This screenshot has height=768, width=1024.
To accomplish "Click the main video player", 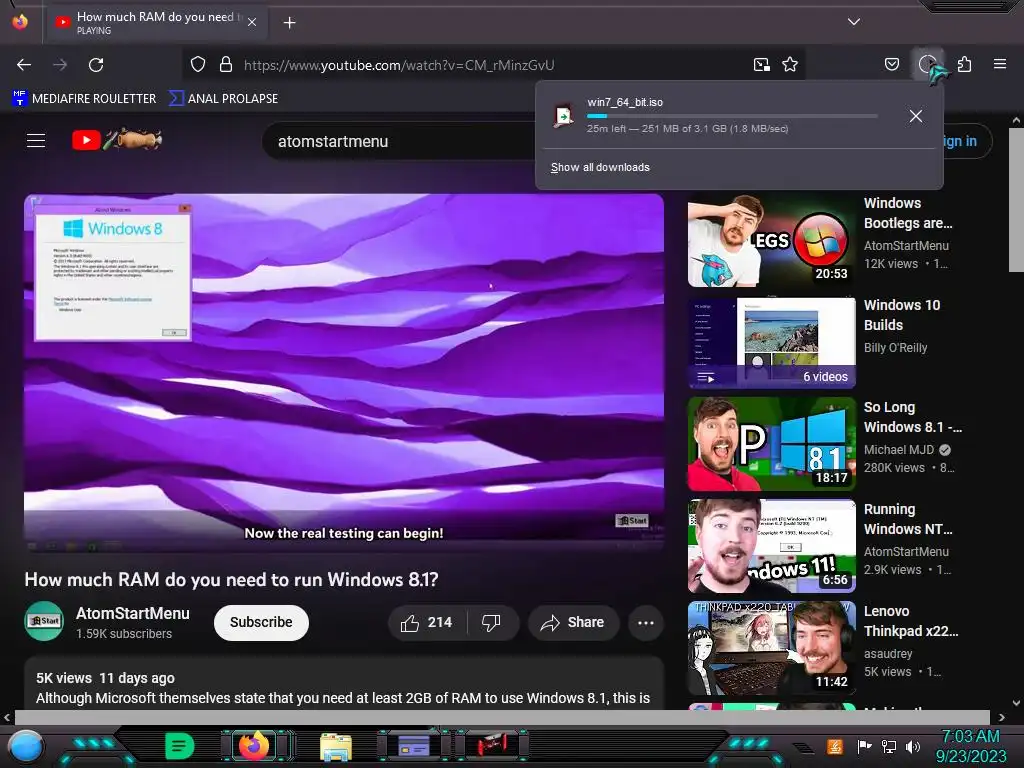I will [x=344, y=373].
